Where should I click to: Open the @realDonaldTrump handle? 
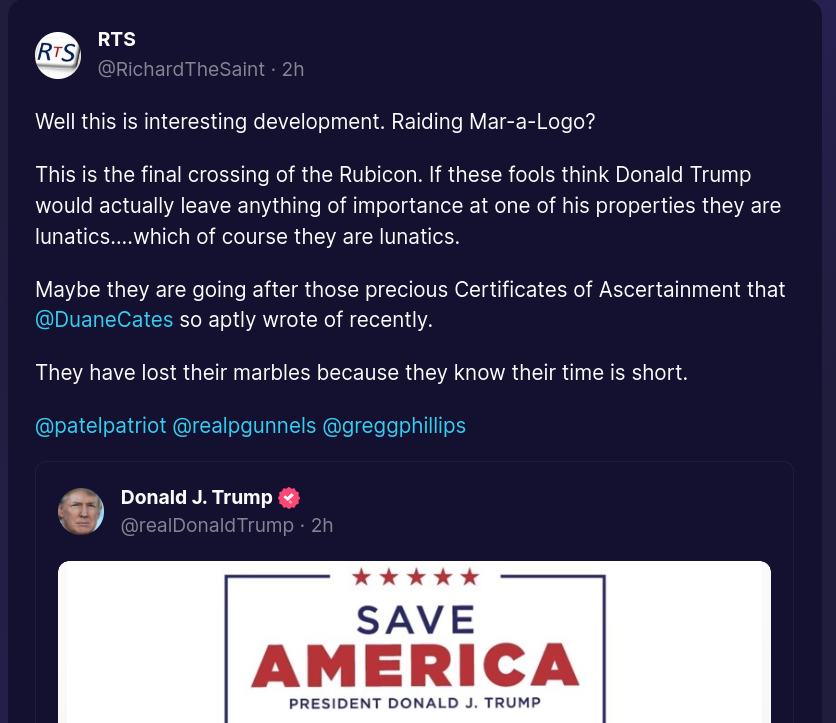click(x=207, y=525)
